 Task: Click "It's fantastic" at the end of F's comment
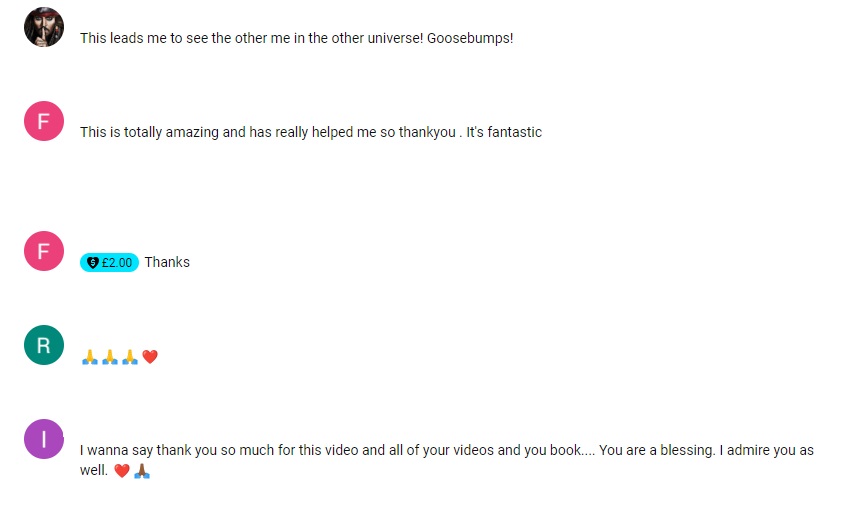click(x=504, y=132)
